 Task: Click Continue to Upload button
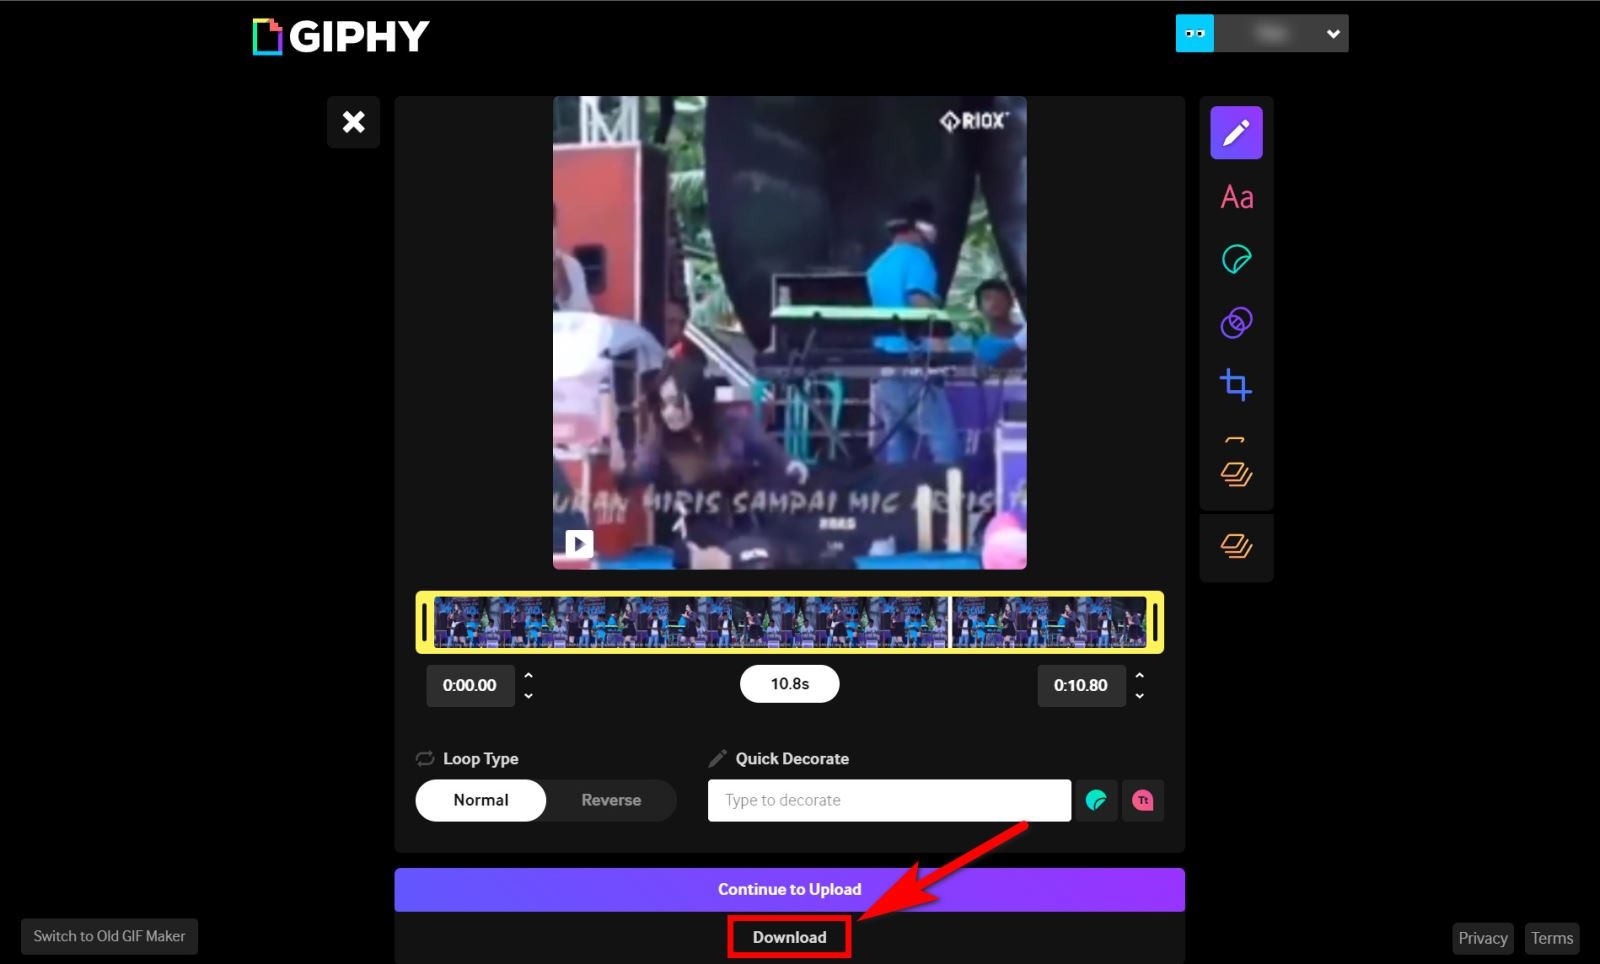tap(789, 889)
